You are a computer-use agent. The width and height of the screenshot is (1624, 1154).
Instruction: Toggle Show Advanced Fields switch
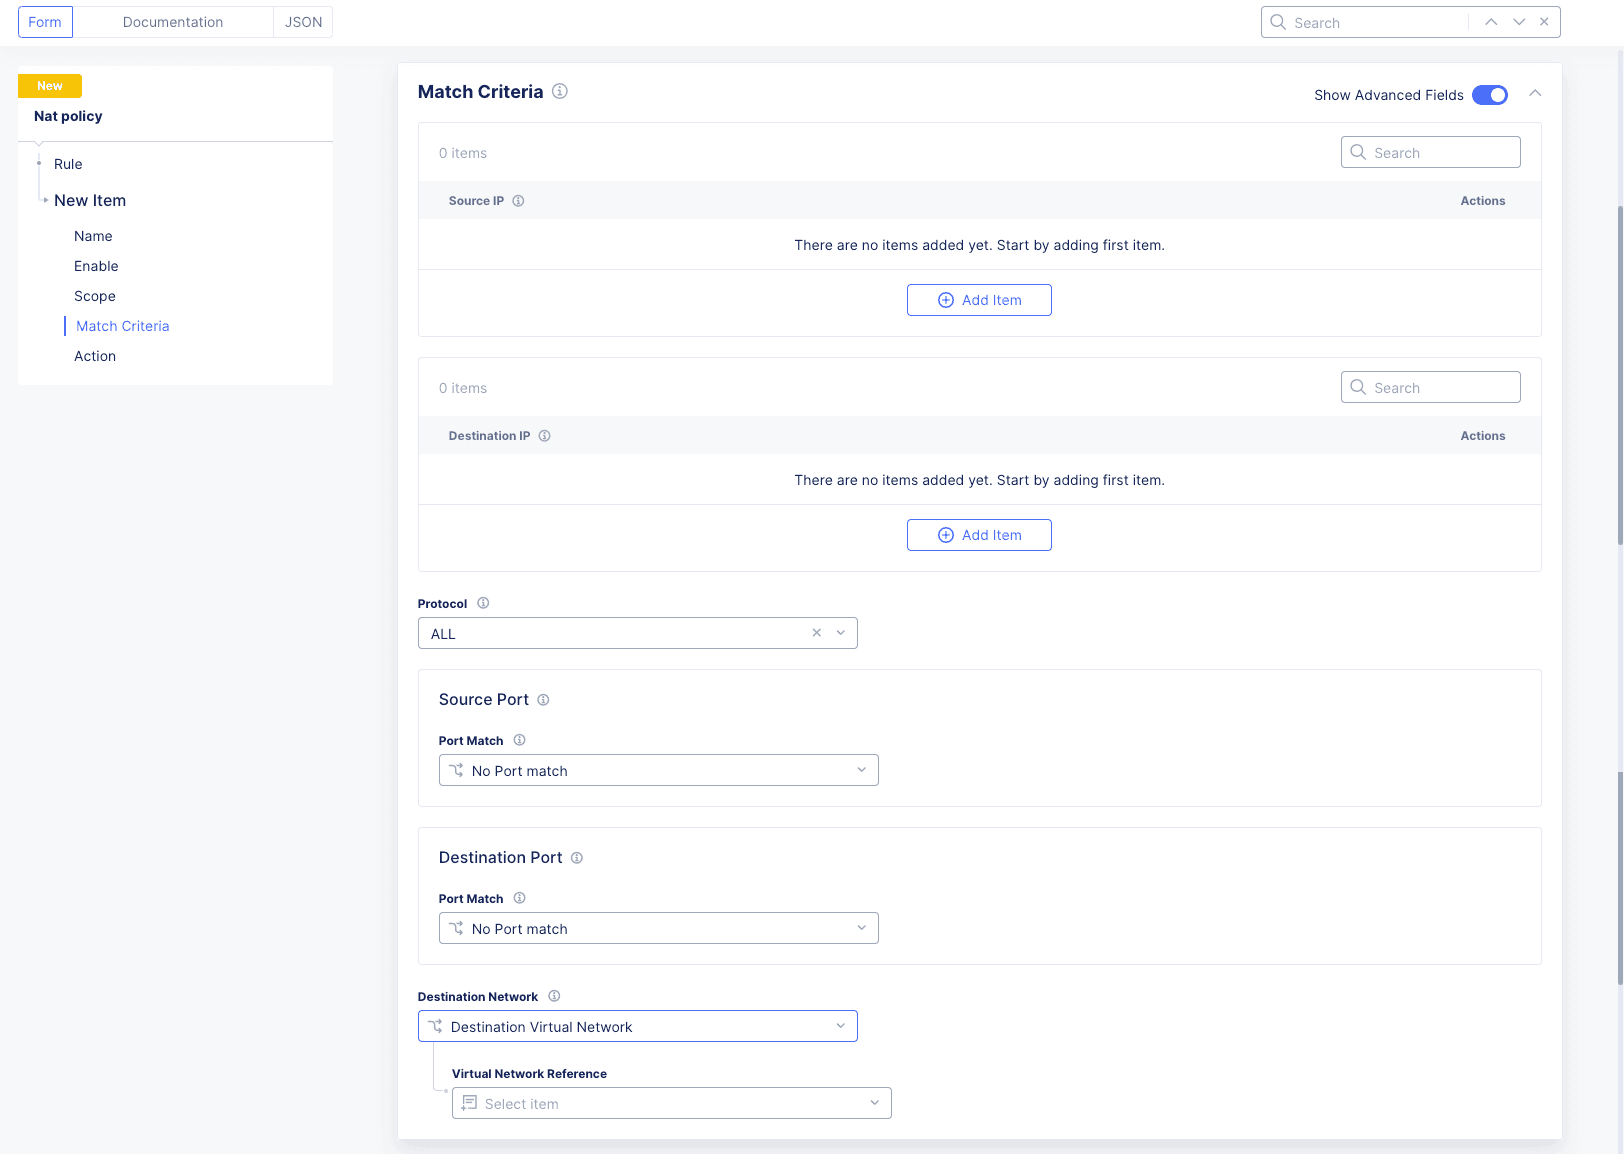click(x=1489, y=95)
